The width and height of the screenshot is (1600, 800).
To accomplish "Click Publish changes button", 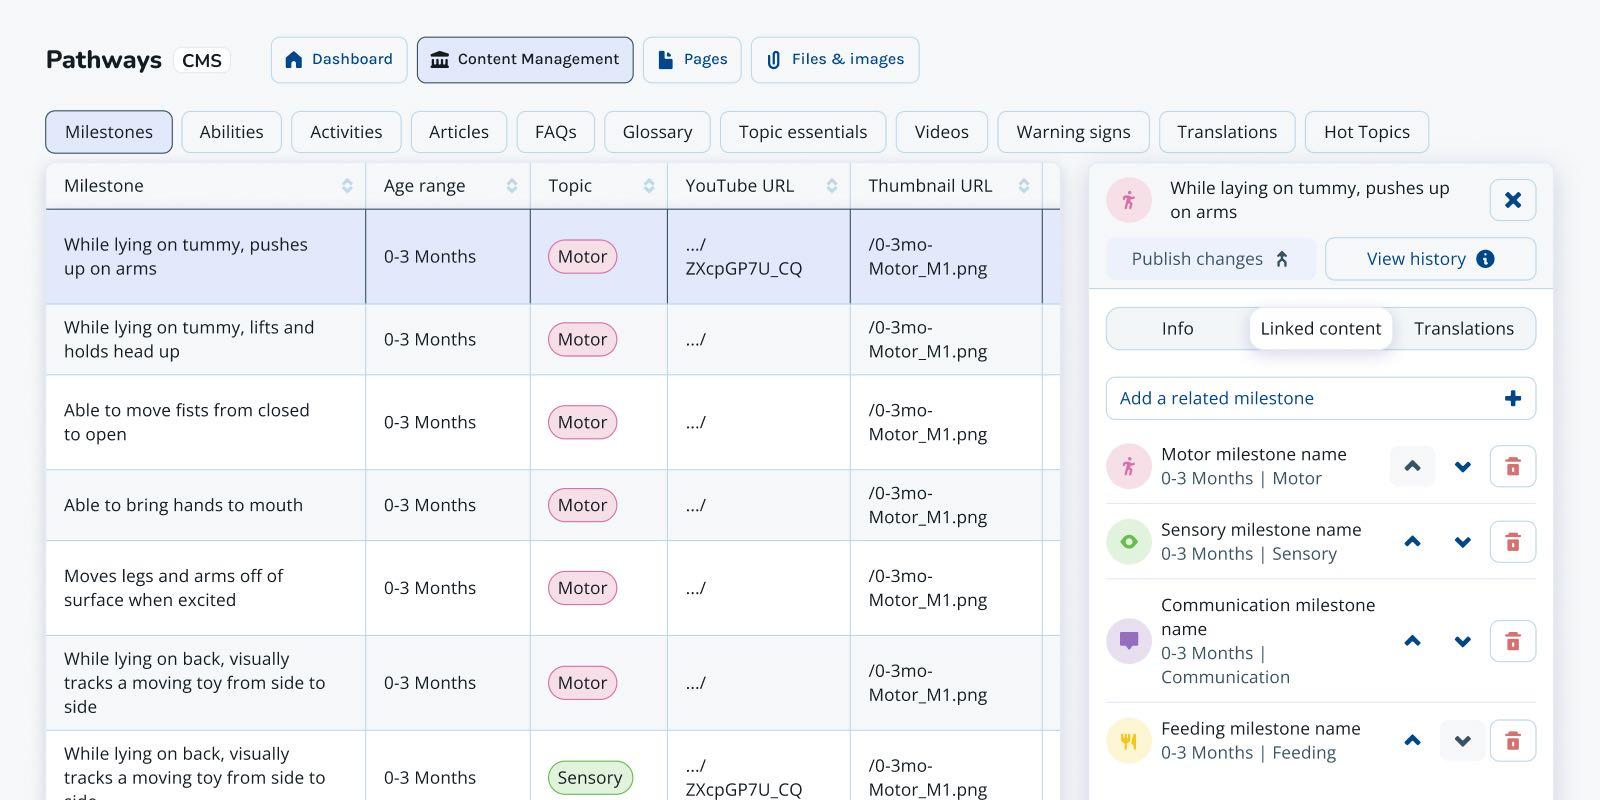I will coord(1209,259).
